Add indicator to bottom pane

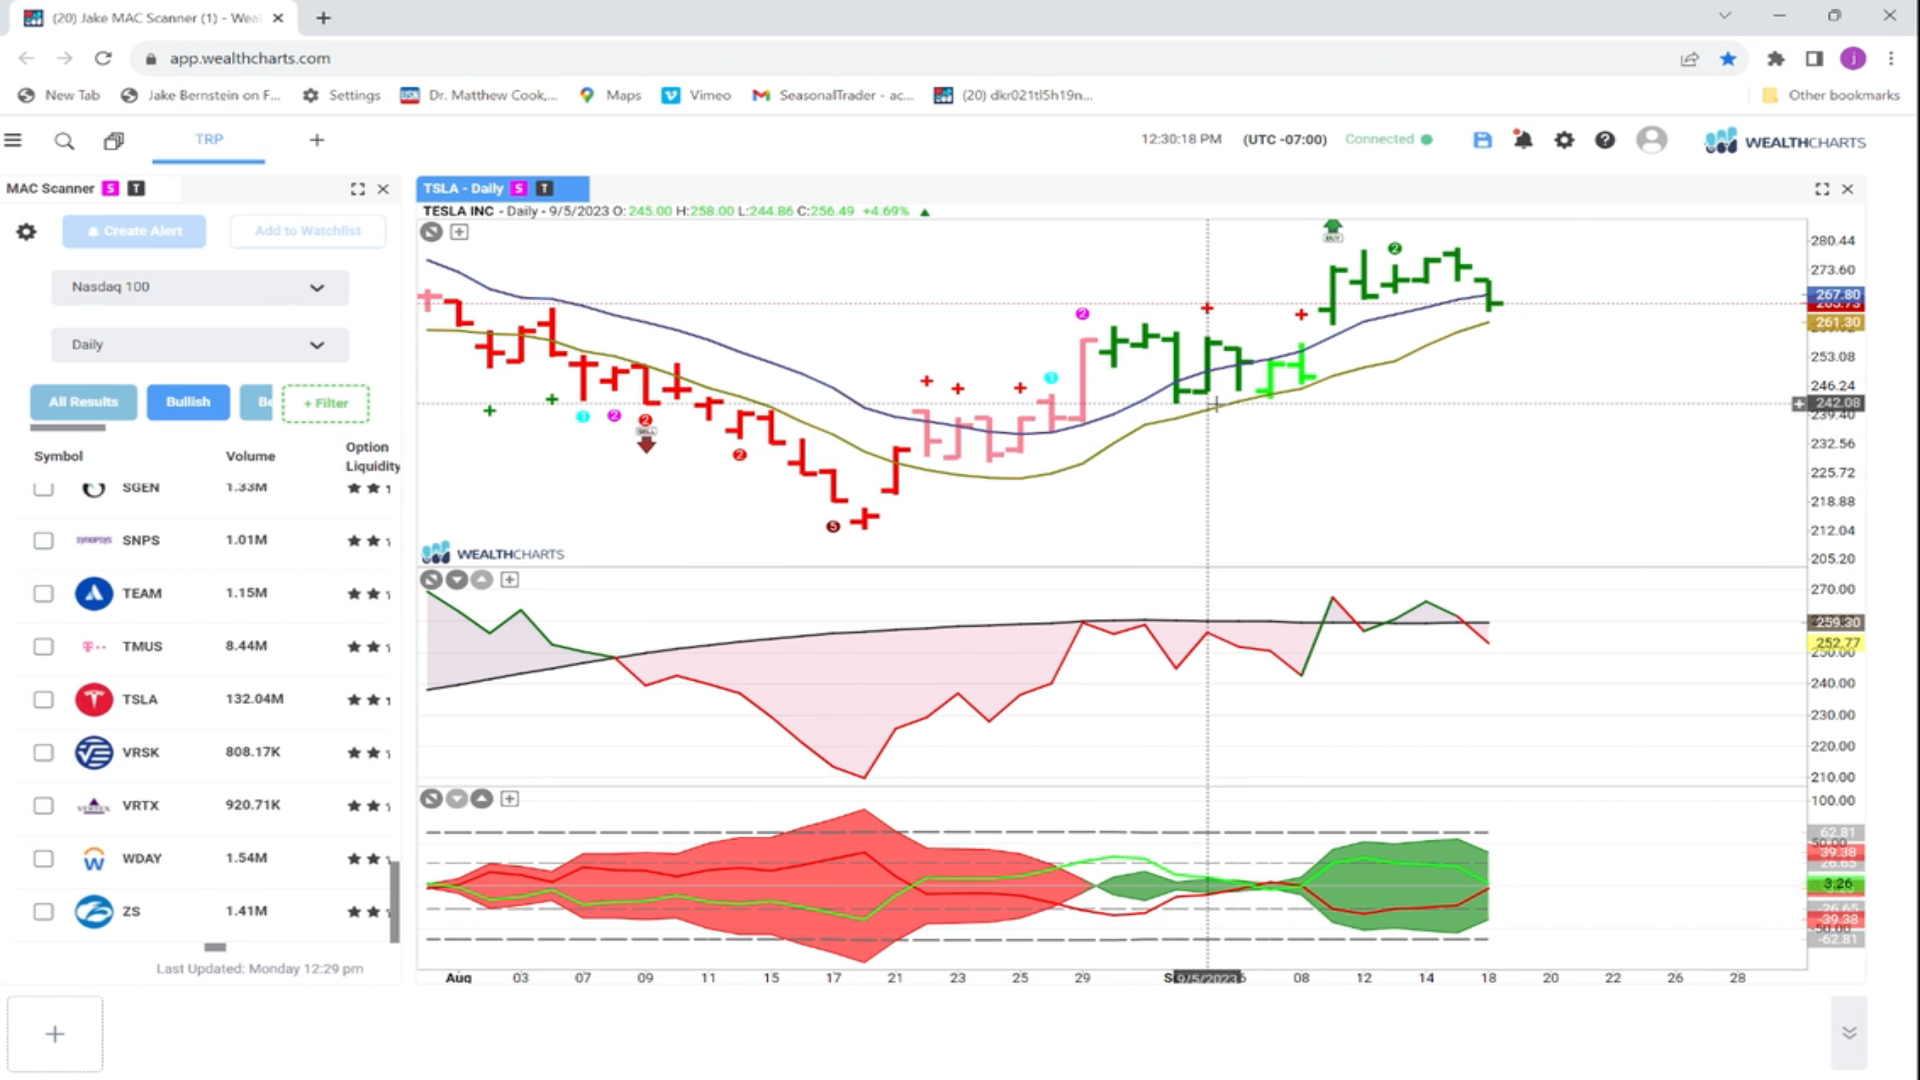510,799
